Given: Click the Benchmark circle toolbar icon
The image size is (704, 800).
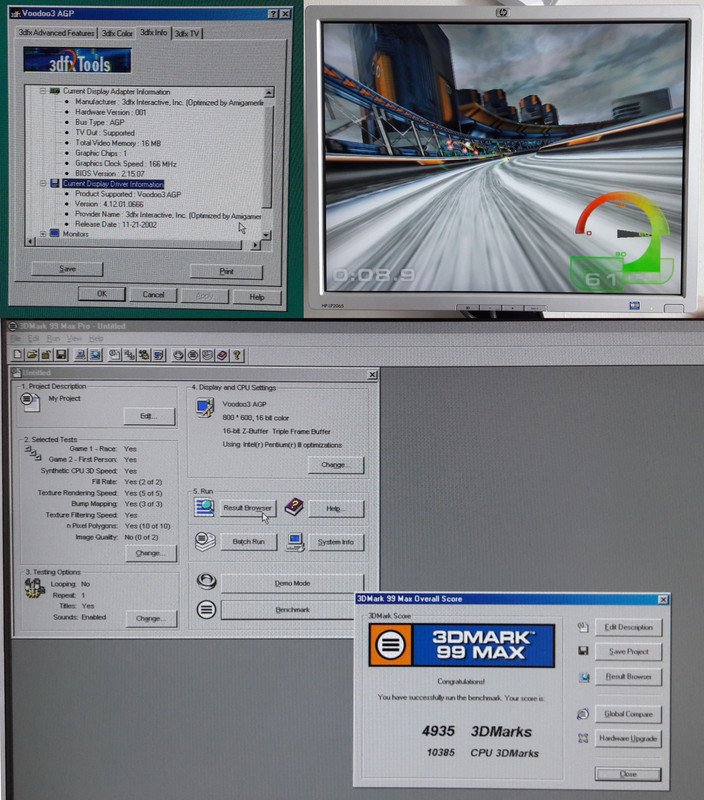Looking at the screenshot, I should pyautogui.click(x=193, y=355).
